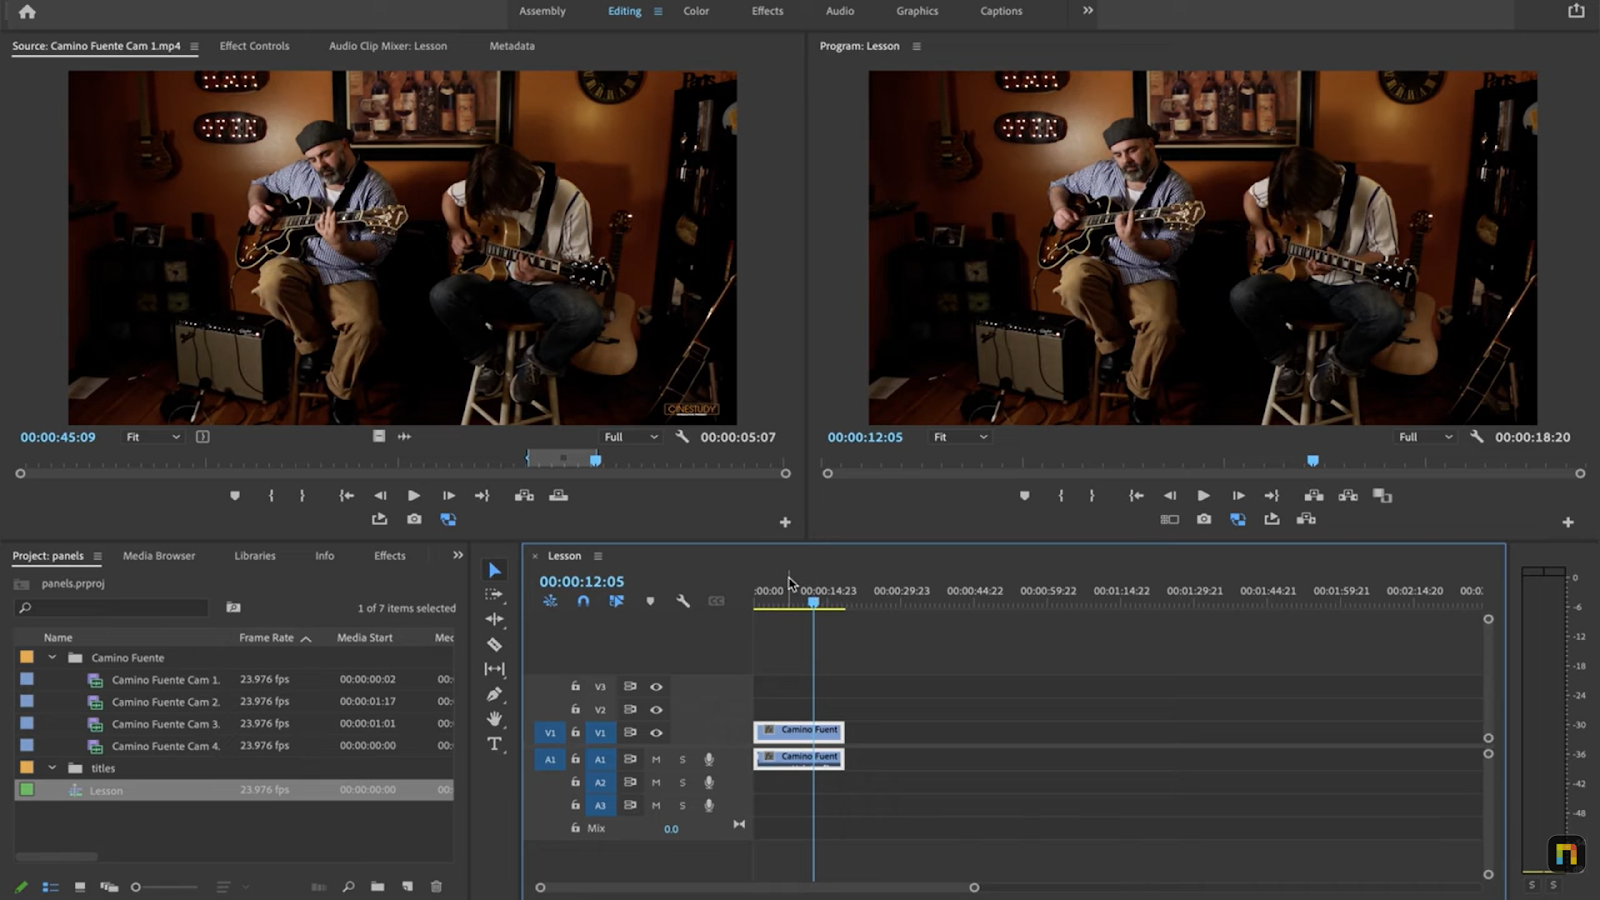Screen dimensions: 1600x900
Task: Open the Source monitor Fit zoom dropdown
Action: pyautogui.click(x=153, y=437)
